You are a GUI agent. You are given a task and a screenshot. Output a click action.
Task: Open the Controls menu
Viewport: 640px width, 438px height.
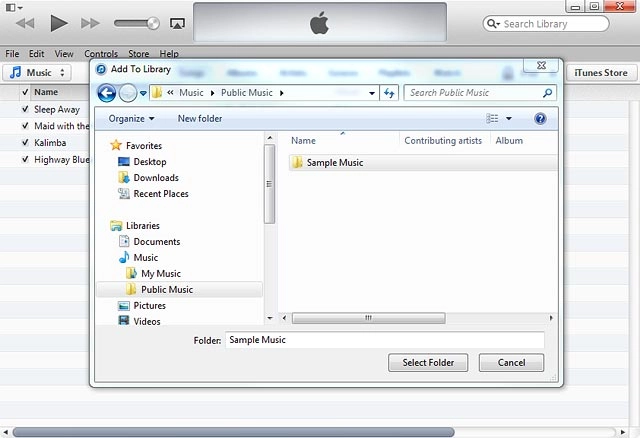pos(101,53)
